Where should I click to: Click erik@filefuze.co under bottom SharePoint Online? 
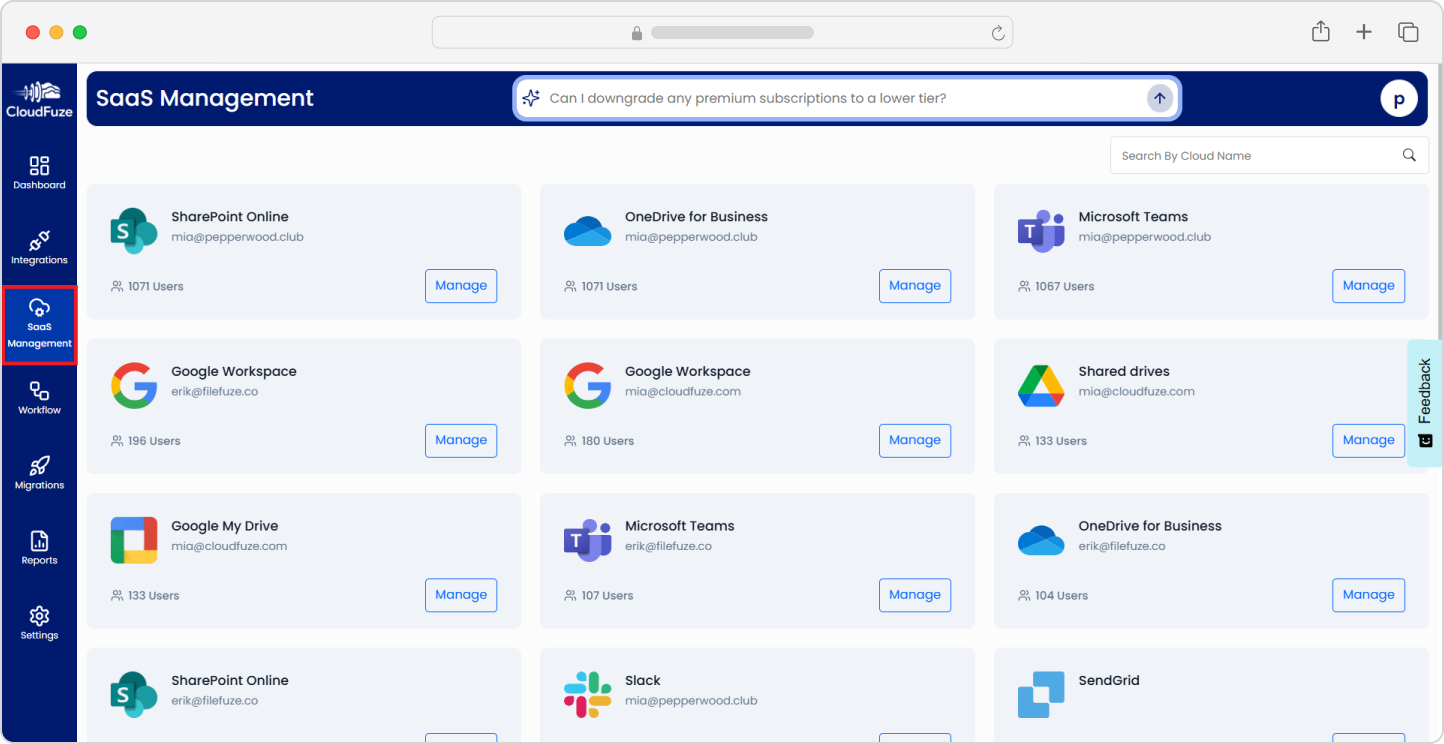215,701
